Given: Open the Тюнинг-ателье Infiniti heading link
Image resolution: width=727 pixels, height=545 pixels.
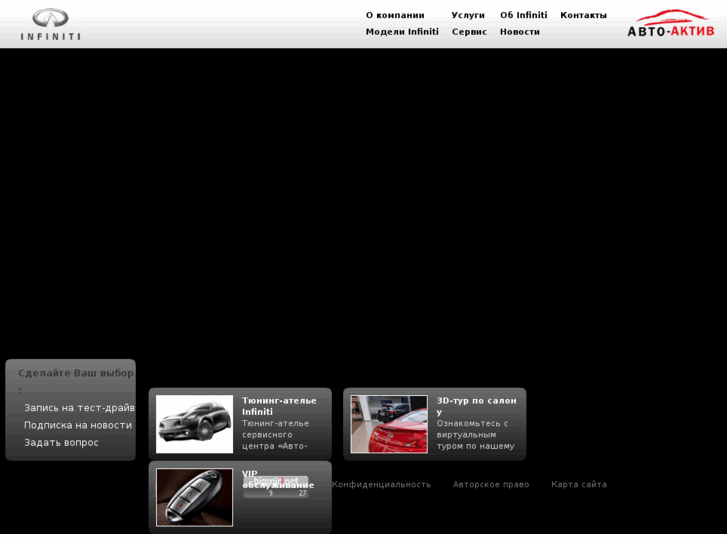Looking at the screenshot, I should [x=279, y=406].
